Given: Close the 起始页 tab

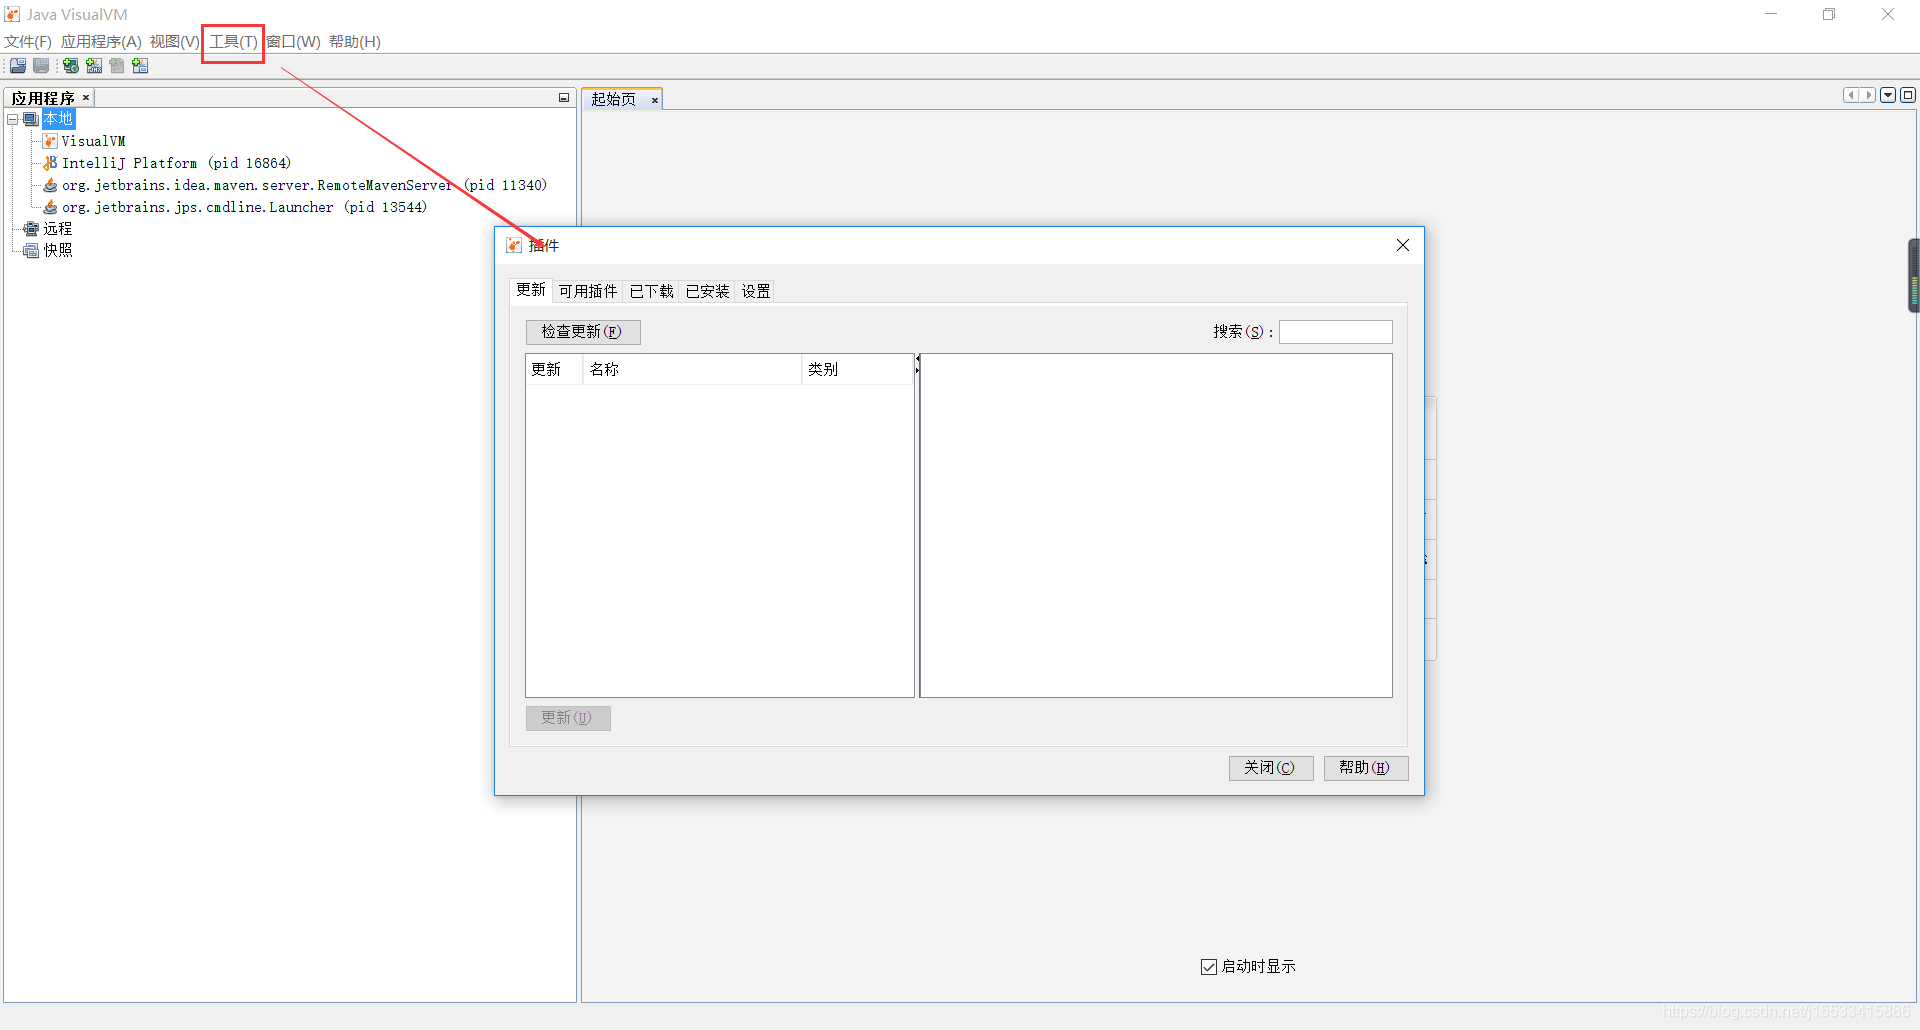Looking at the screenshot, I should tap(655, 100).
